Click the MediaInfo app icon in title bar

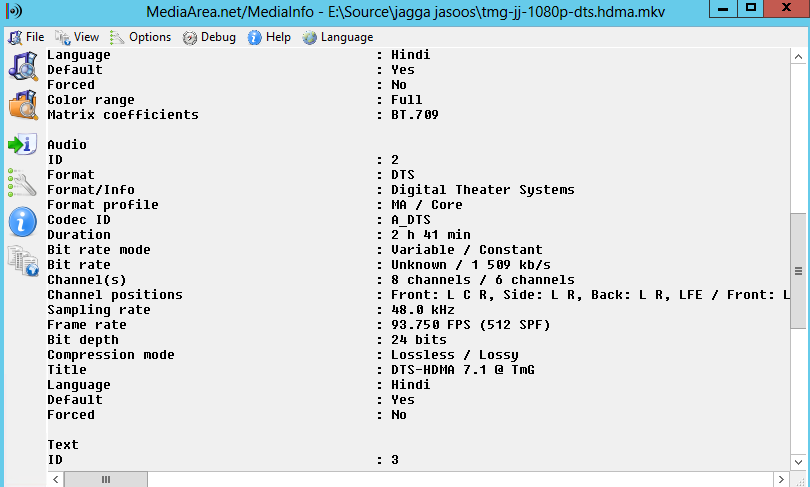click(x=14, y=10)
